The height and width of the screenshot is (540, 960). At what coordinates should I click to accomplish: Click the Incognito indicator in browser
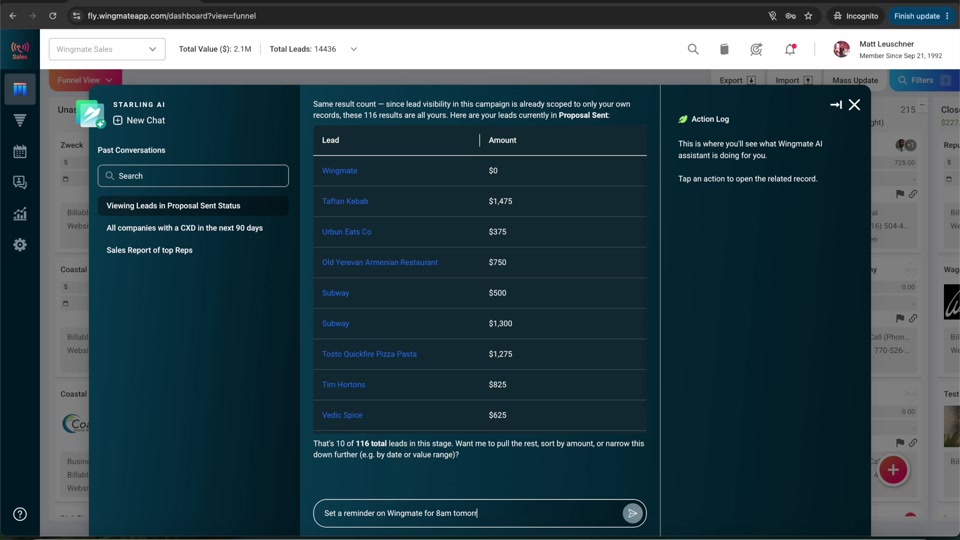(856, 16)
